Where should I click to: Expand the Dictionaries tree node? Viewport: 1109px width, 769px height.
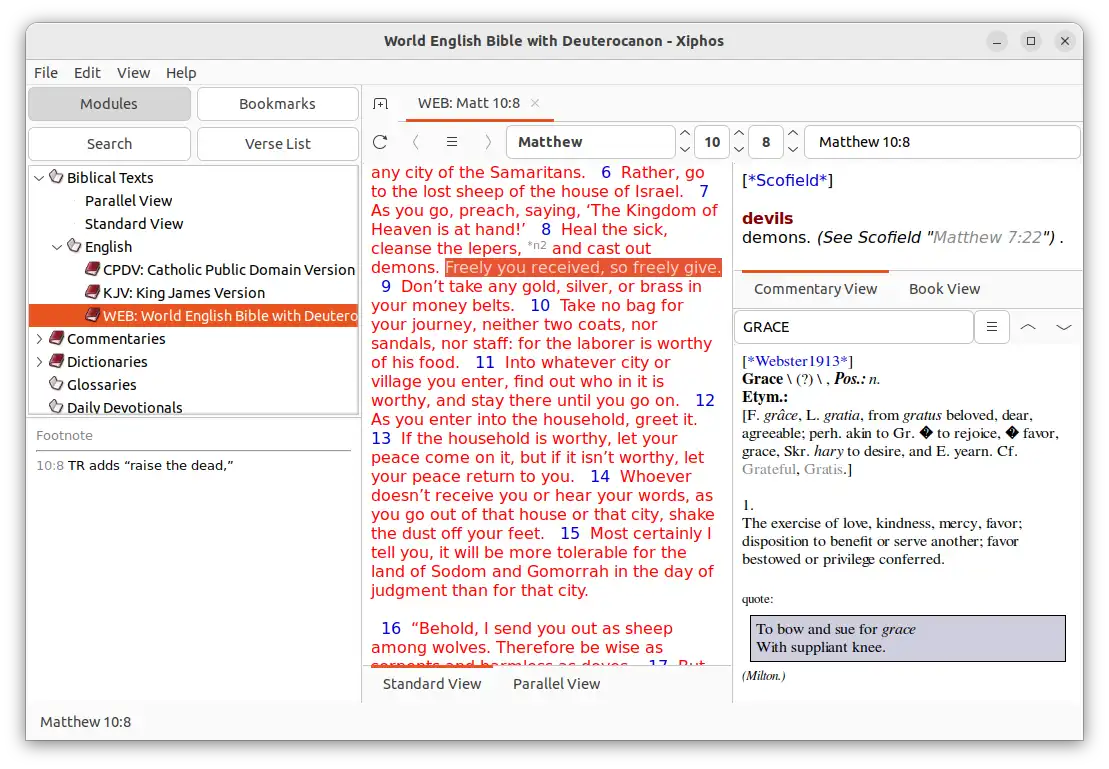tap(40, 362)
